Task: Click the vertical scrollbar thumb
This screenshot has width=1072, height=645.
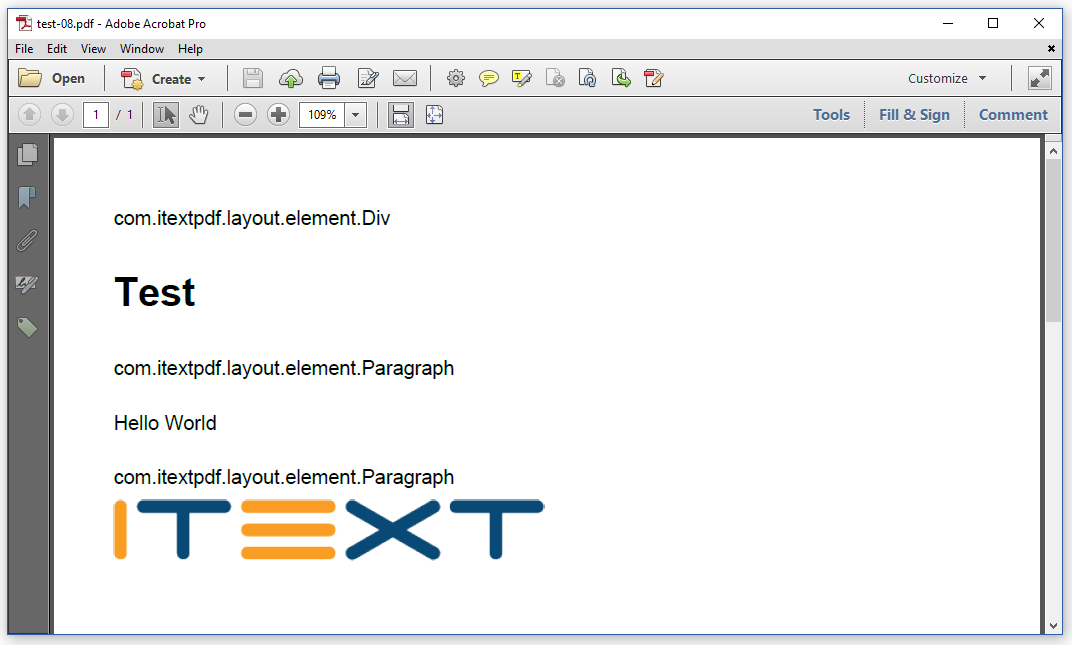Action: pos(1053,239)
